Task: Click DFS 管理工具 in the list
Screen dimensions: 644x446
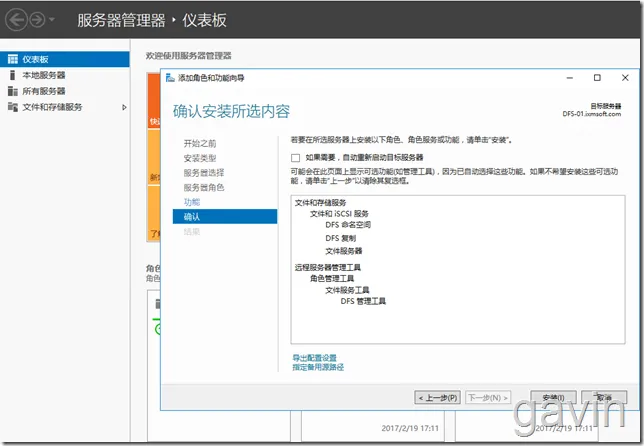Action: coord(363,301)
